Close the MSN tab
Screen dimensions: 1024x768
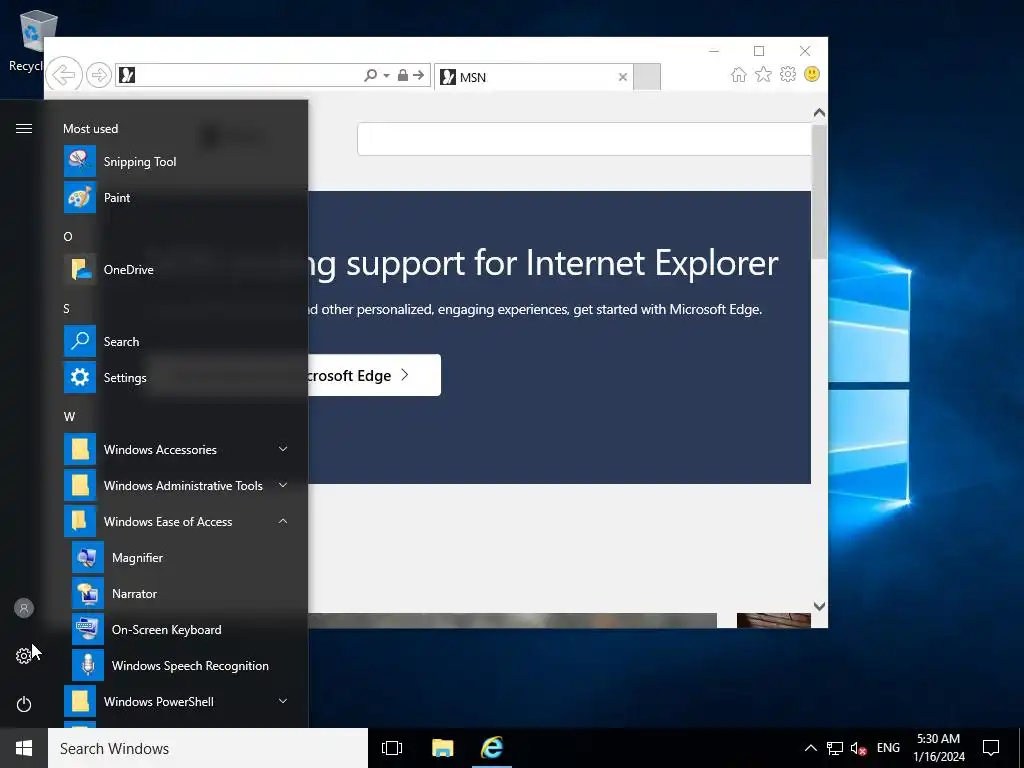[623, 77]
